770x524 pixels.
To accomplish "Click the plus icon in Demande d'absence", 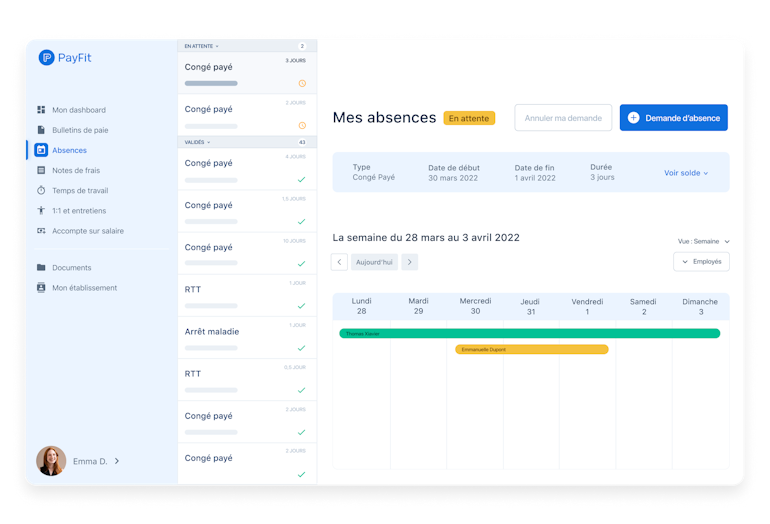I will [633, 118].
